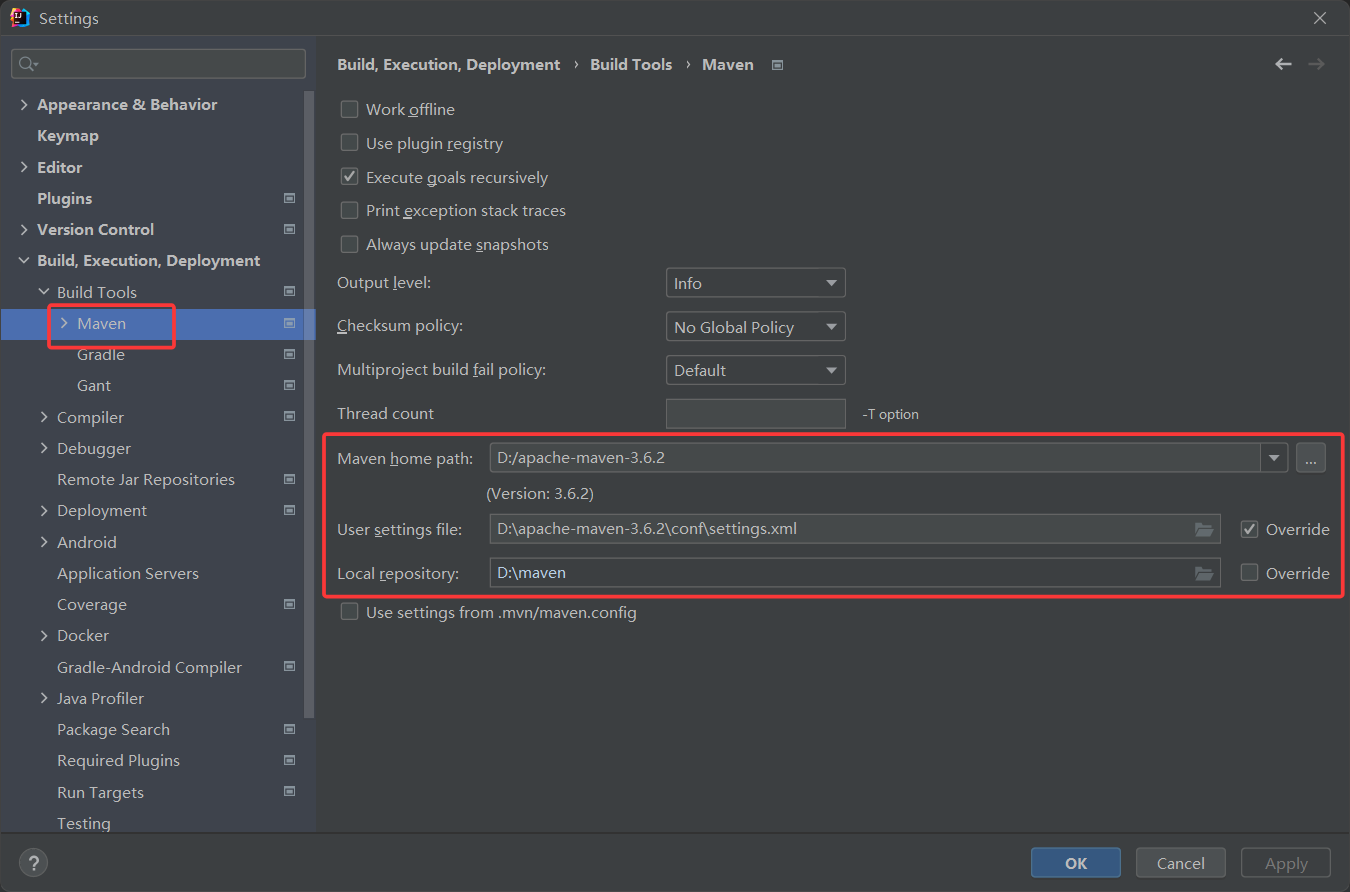
Task: Focus the settings search field
Action: [x=158, y=64]
